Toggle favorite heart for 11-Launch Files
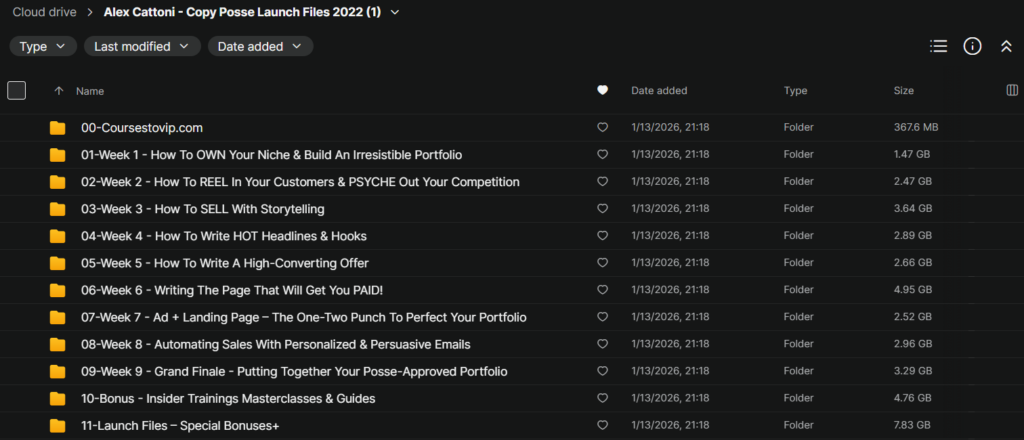Viewport: 1024px width, 440px height. coord(602,426)
